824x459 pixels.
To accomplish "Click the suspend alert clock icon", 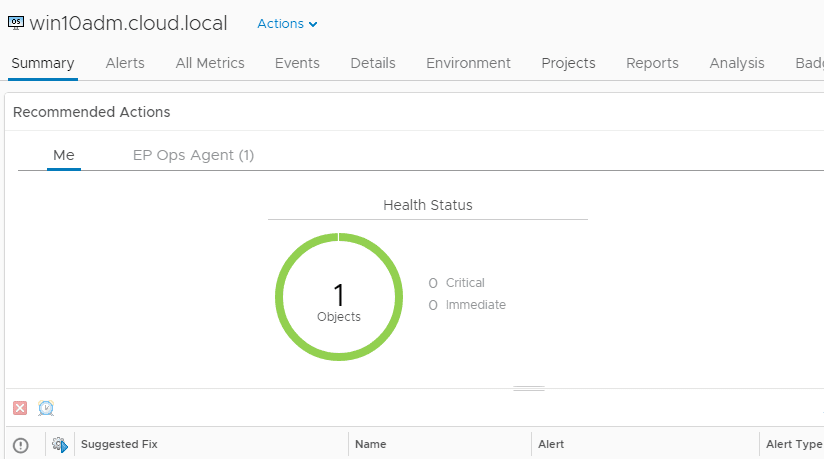I will [x=46, y=408].
